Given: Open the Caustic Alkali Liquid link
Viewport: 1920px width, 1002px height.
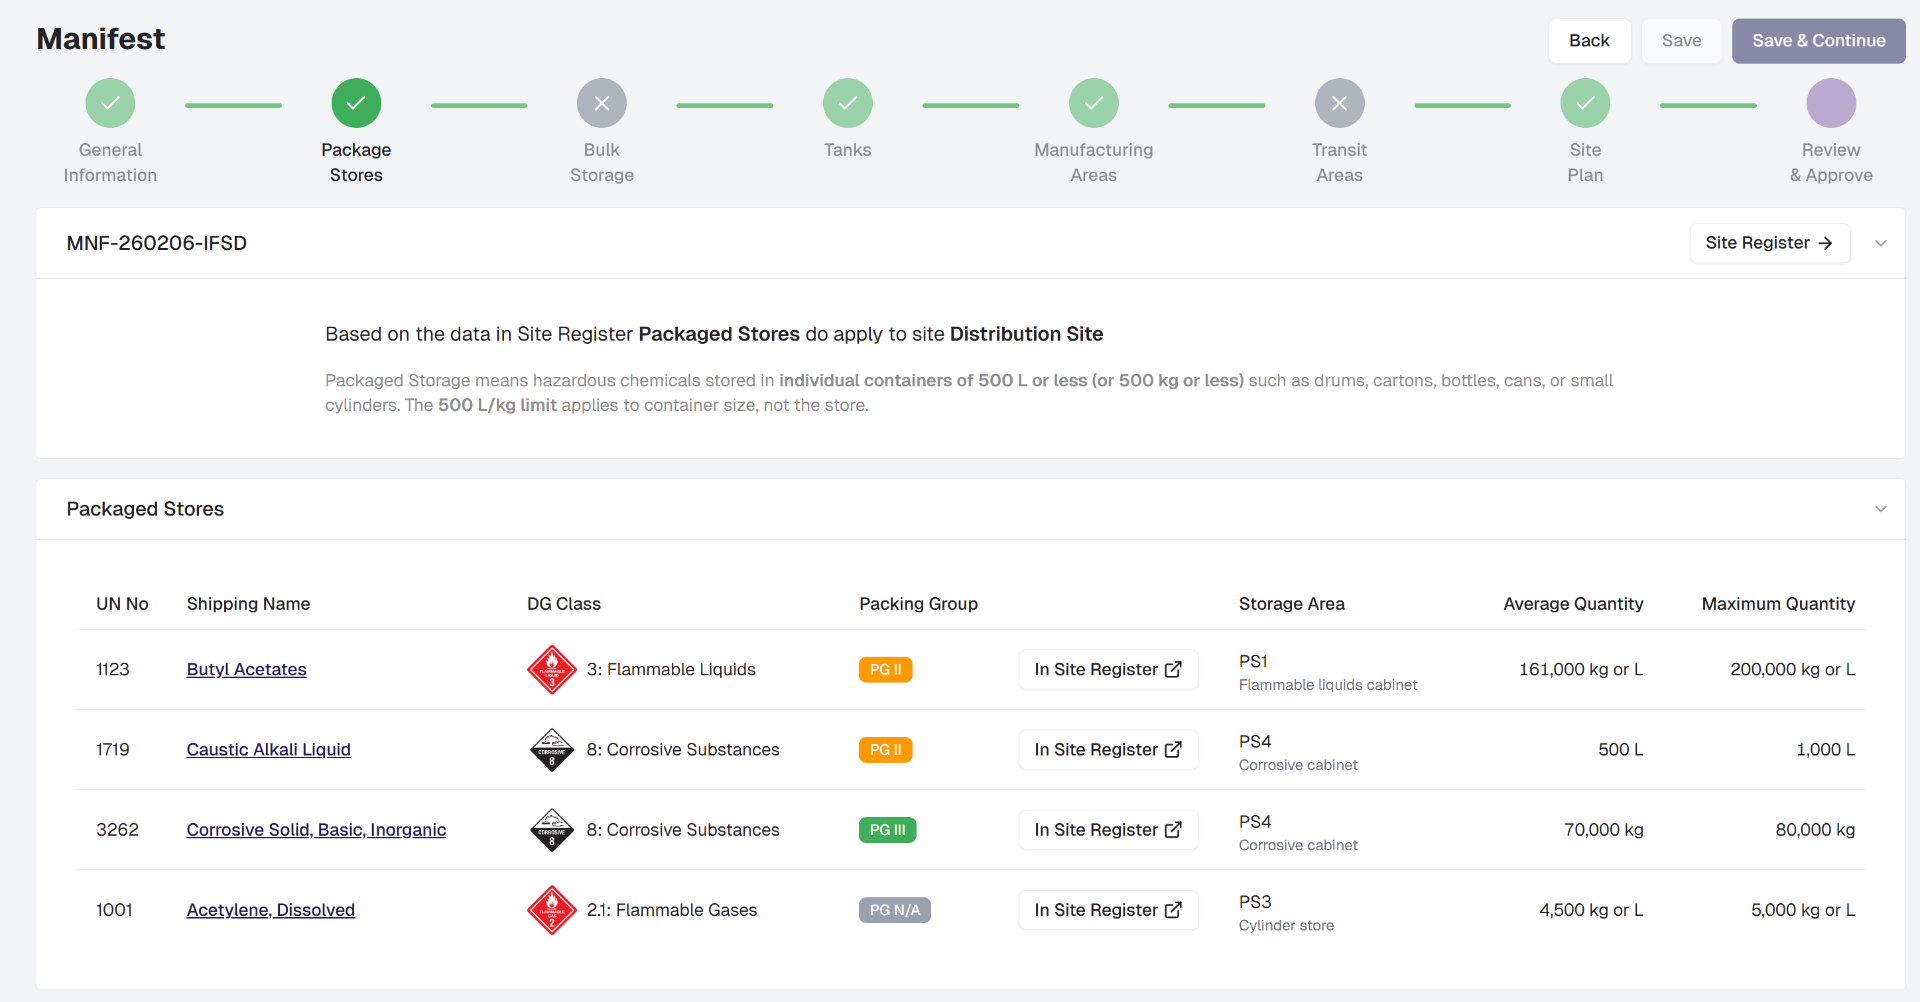Looking at the screenshot, I should tap(268, 749).
